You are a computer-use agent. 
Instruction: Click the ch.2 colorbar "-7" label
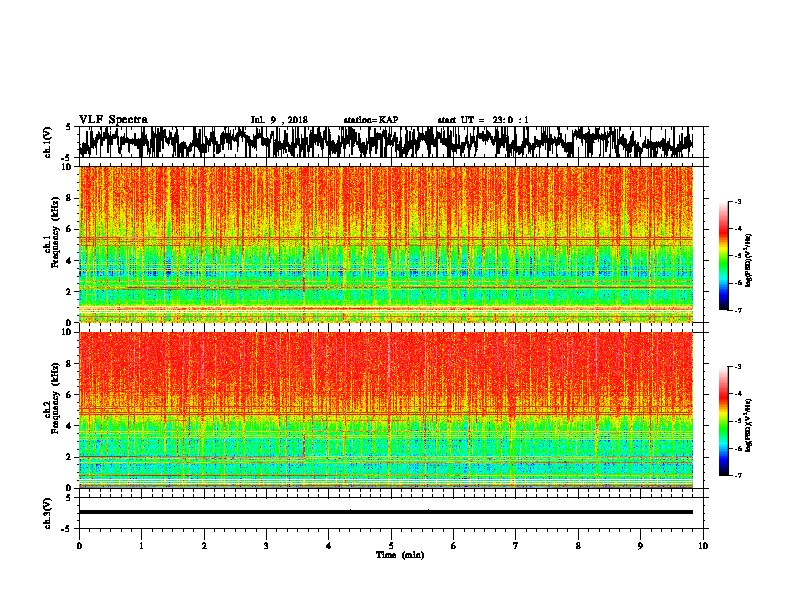737,475
